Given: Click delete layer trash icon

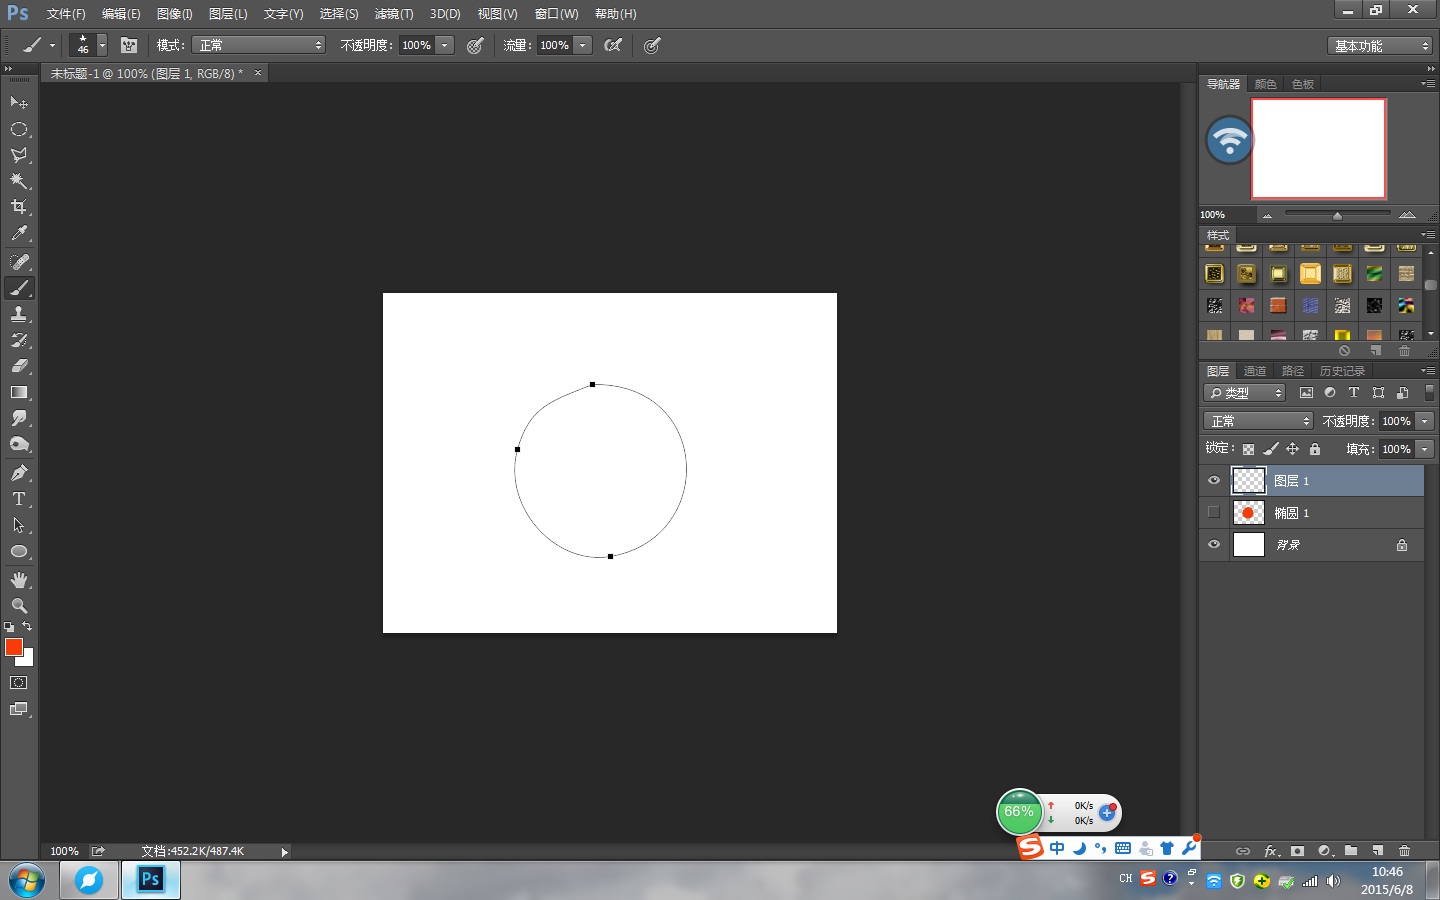Looking at the screenshot, I should click(x=1404, y=851).
